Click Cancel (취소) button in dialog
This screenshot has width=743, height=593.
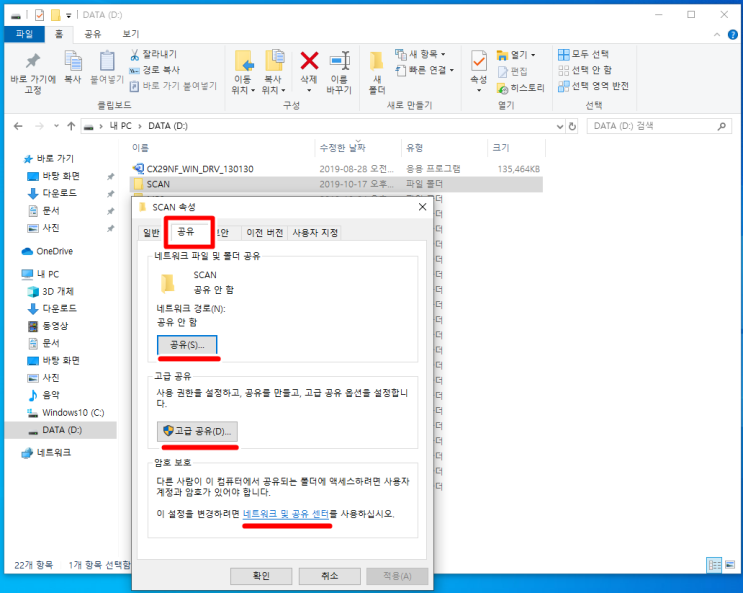(329, 576)
